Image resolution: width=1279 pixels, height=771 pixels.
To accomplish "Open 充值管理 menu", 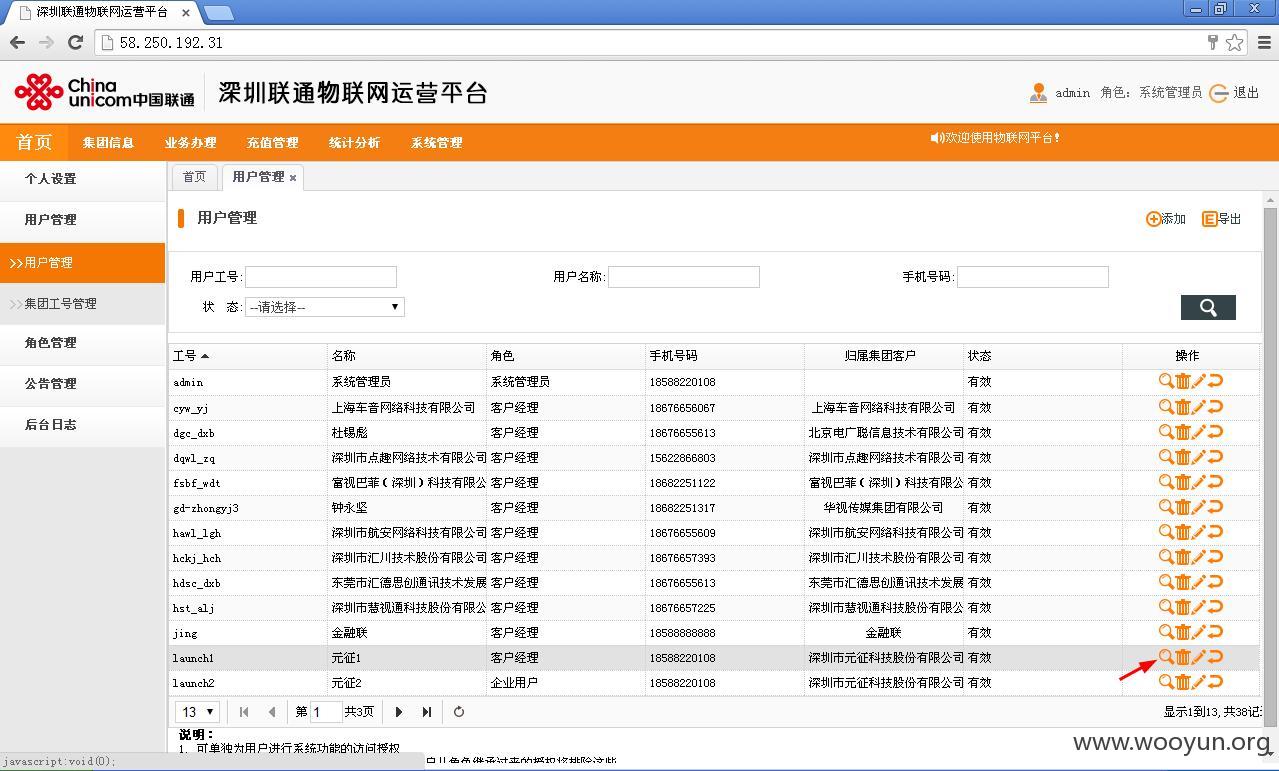I will pyautogui.click(x=272, y=142).
